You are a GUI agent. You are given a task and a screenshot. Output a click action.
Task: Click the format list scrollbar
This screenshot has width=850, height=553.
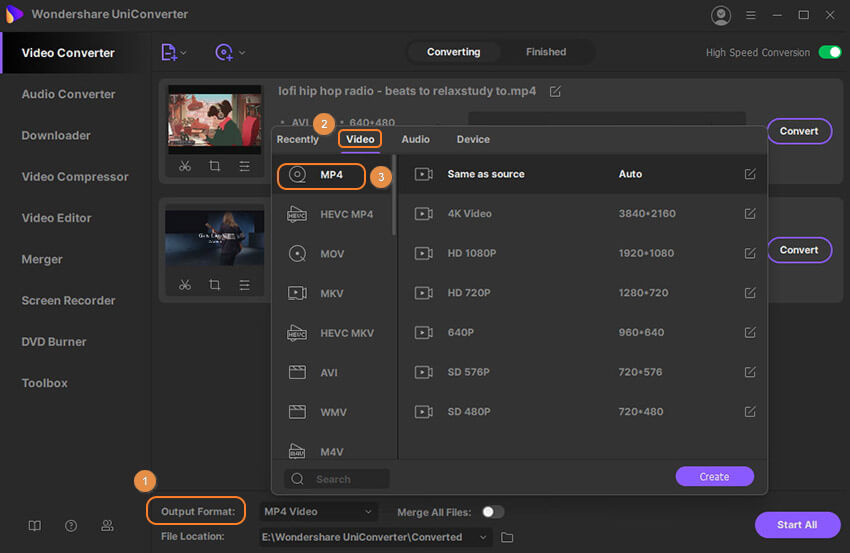tap(394, 195)
